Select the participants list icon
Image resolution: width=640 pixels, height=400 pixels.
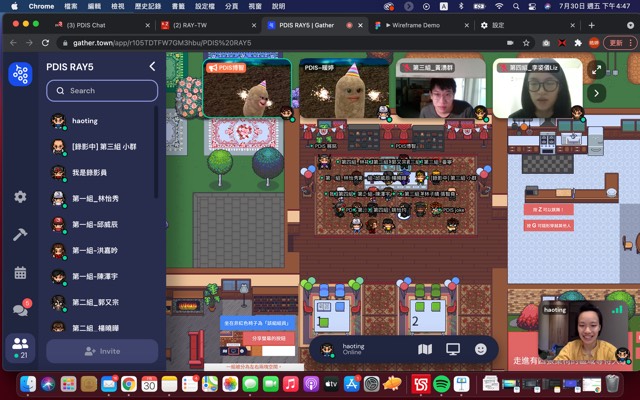click(20, 346)
